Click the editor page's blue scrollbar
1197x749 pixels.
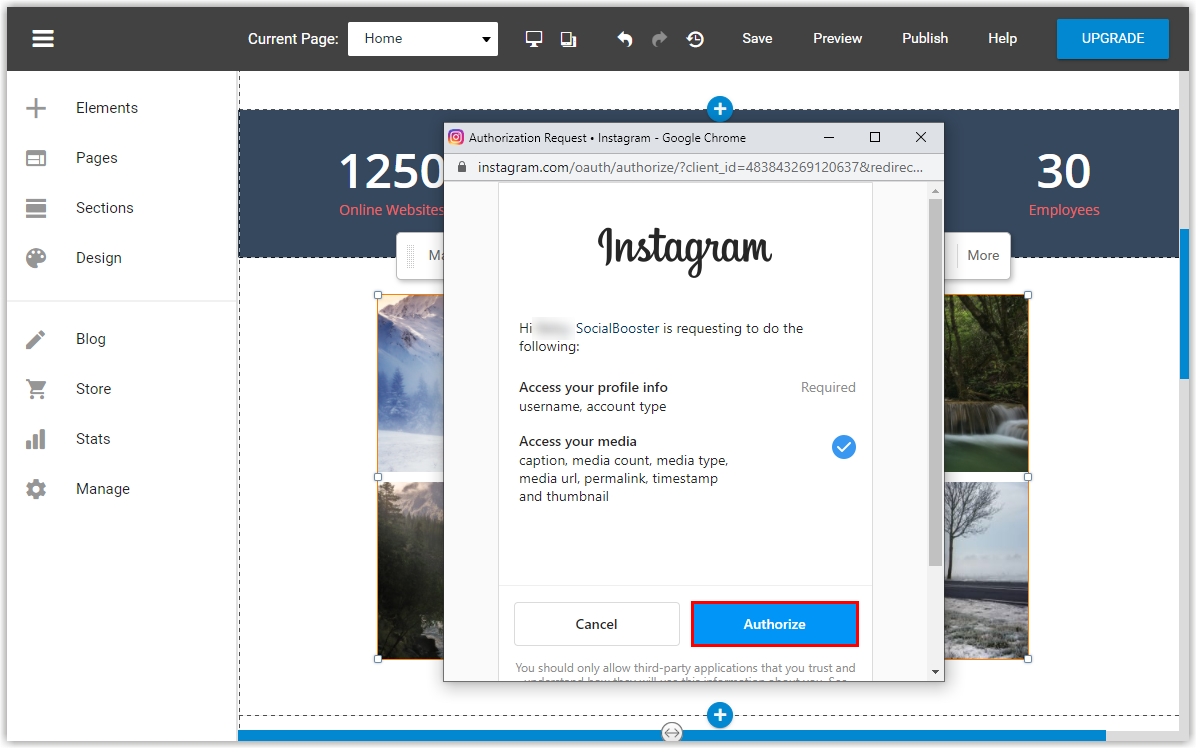coord(1184,303)
